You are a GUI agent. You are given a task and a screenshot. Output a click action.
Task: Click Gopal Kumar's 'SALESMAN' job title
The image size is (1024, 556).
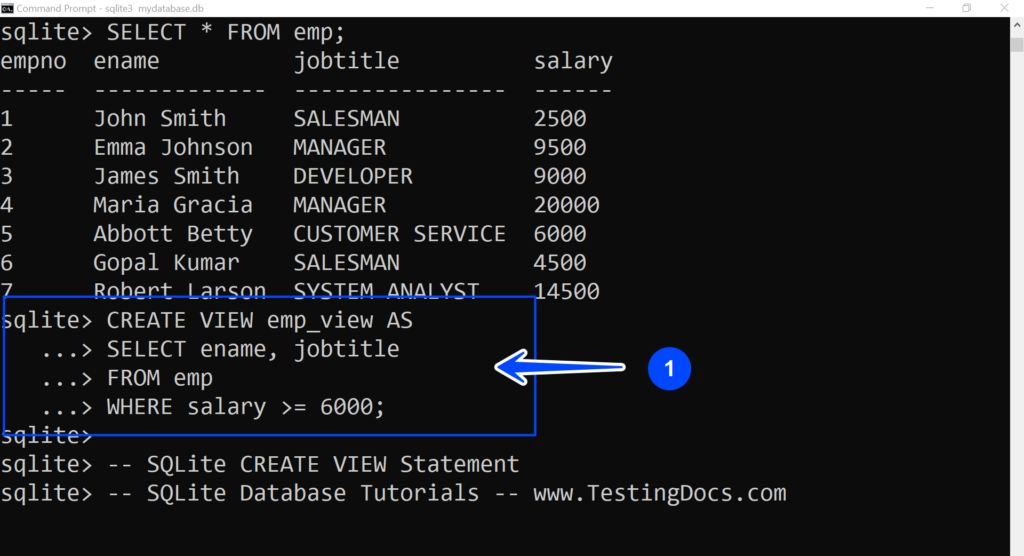tap(346, 263)
